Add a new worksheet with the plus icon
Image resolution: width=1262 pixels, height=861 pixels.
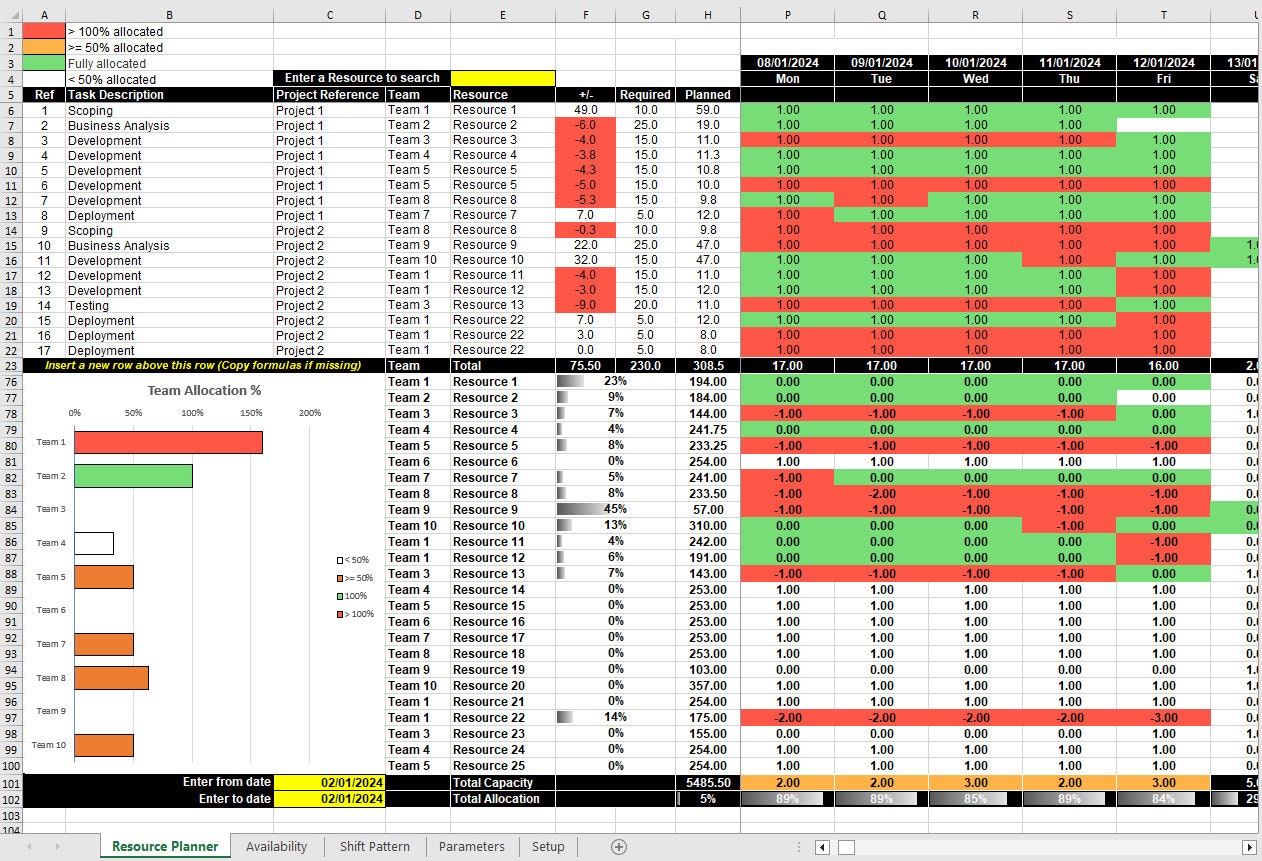[x=618, y=846]
